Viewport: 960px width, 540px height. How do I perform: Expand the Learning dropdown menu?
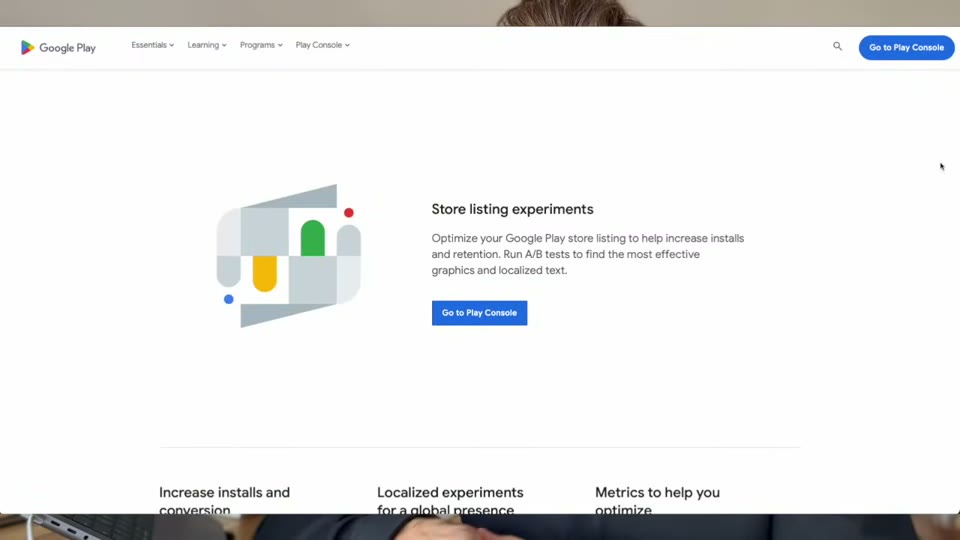pos(207,45)
